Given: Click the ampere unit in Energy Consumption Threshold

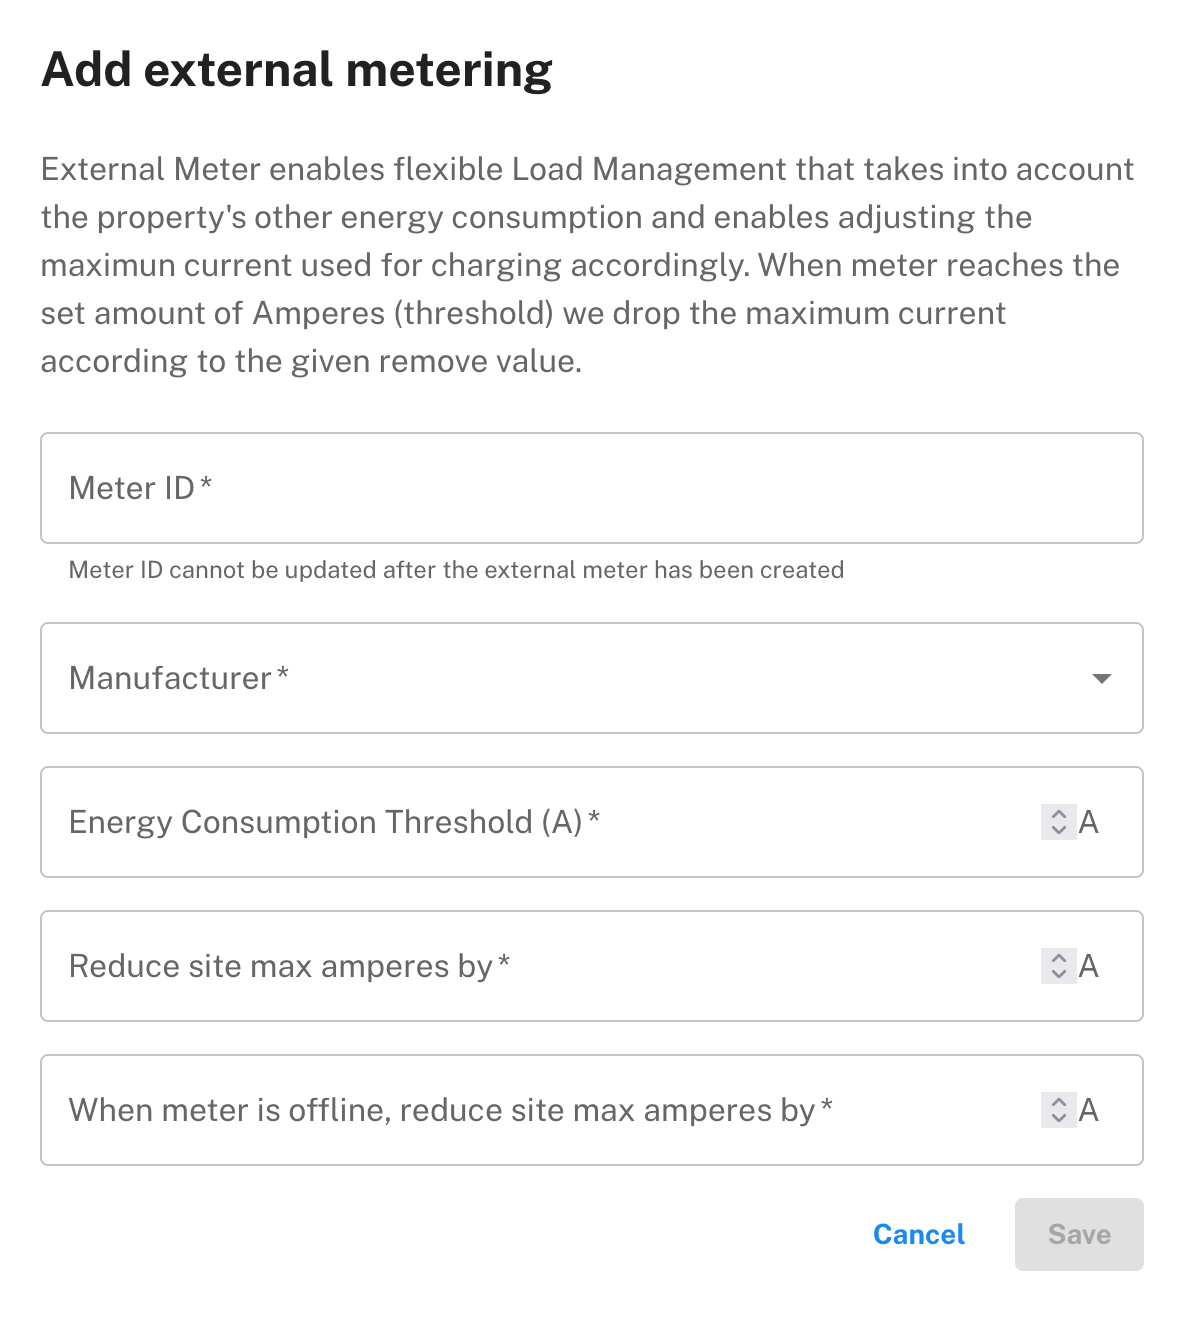Looking at the screenshot, I should pos(1089,822).
